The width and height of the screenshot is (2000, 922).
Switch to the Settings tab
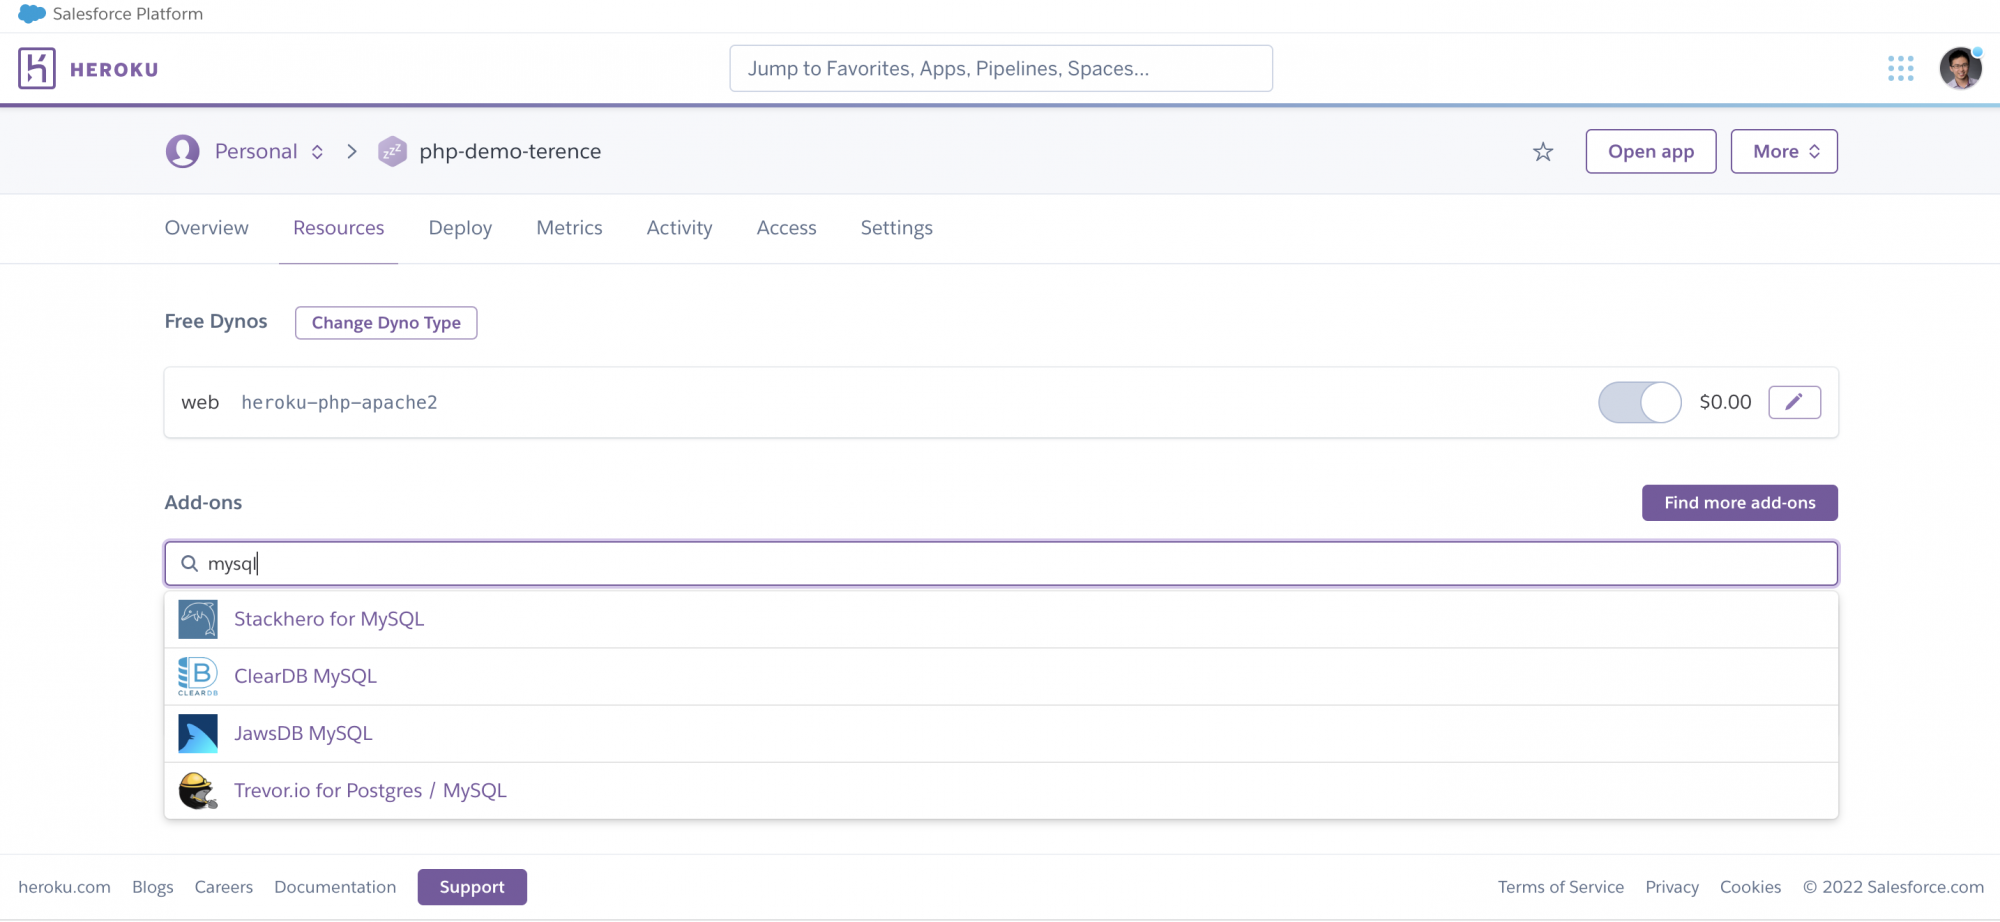[896, 228]
